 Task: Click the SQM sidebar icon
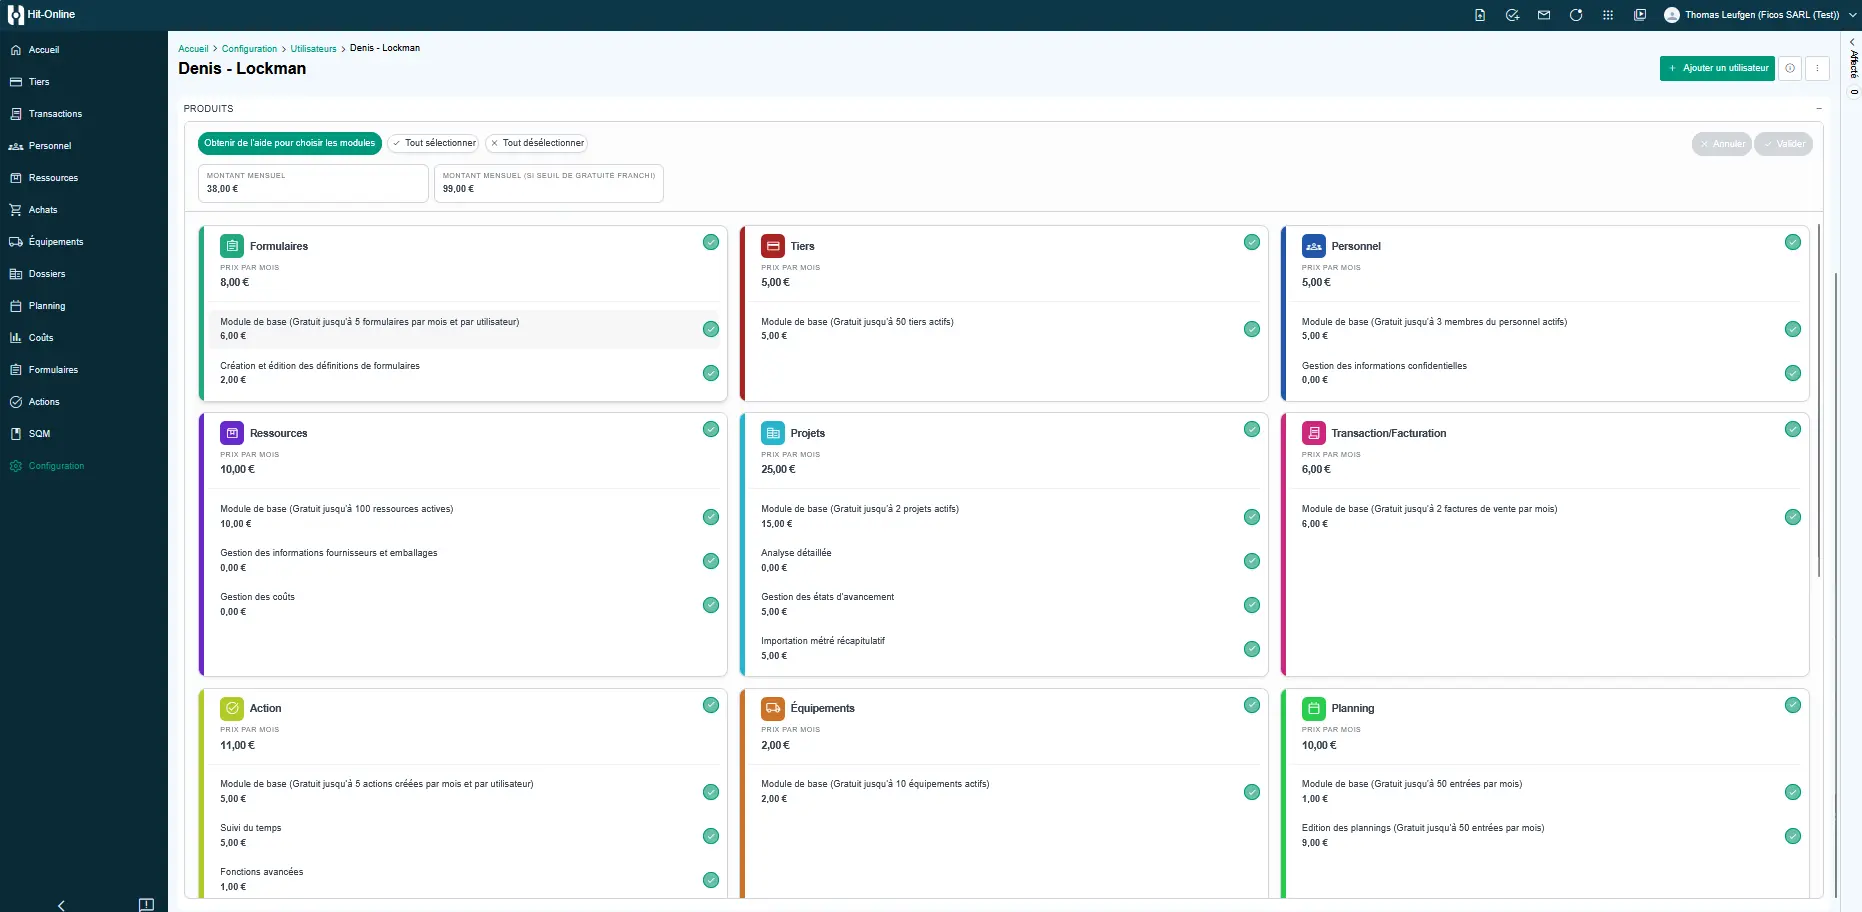pyautogui.click(x=16, y=434)
